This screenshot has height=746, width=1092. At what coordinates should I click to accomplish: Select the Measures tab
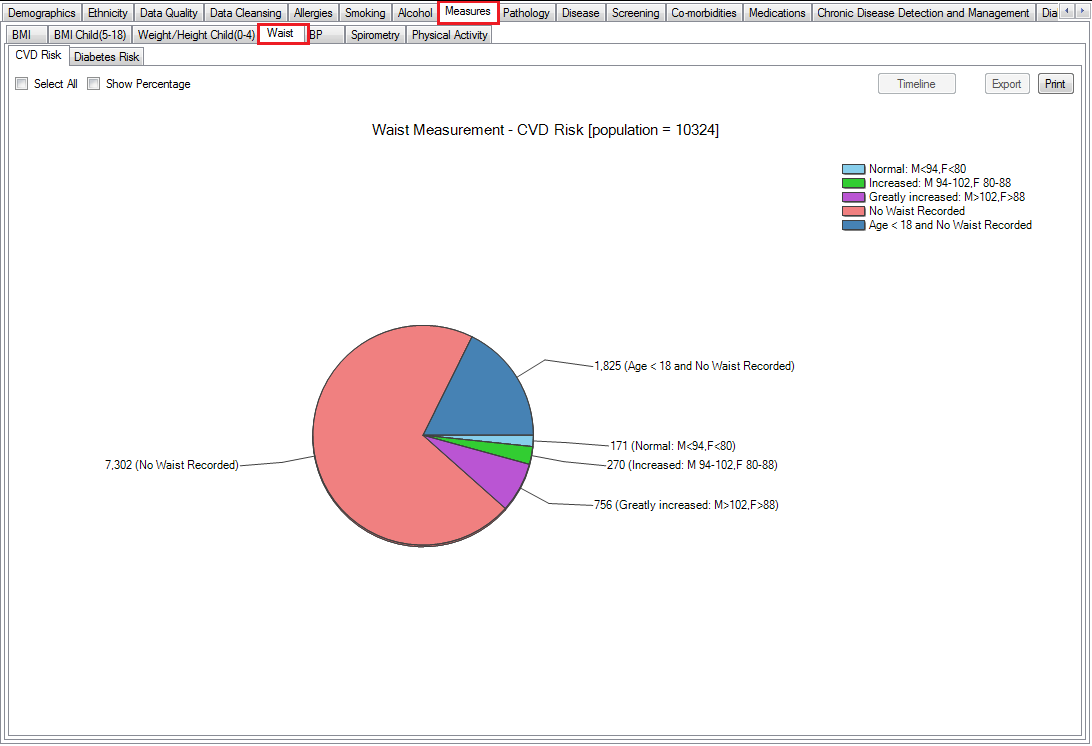(x=468, y=12)
